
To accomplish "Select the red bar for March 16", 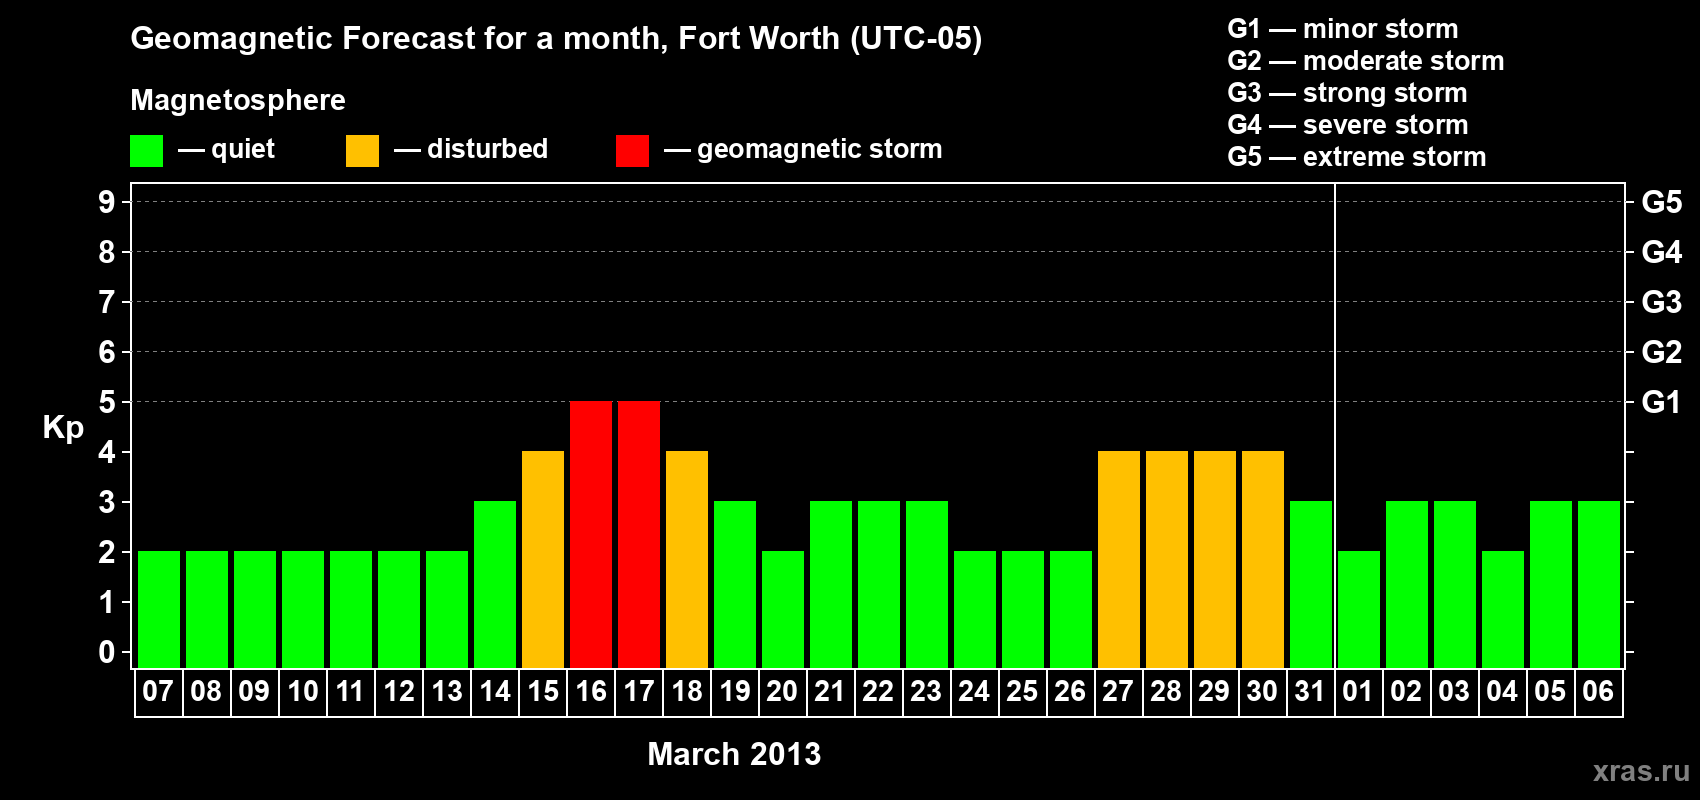I will coord(591,534).
